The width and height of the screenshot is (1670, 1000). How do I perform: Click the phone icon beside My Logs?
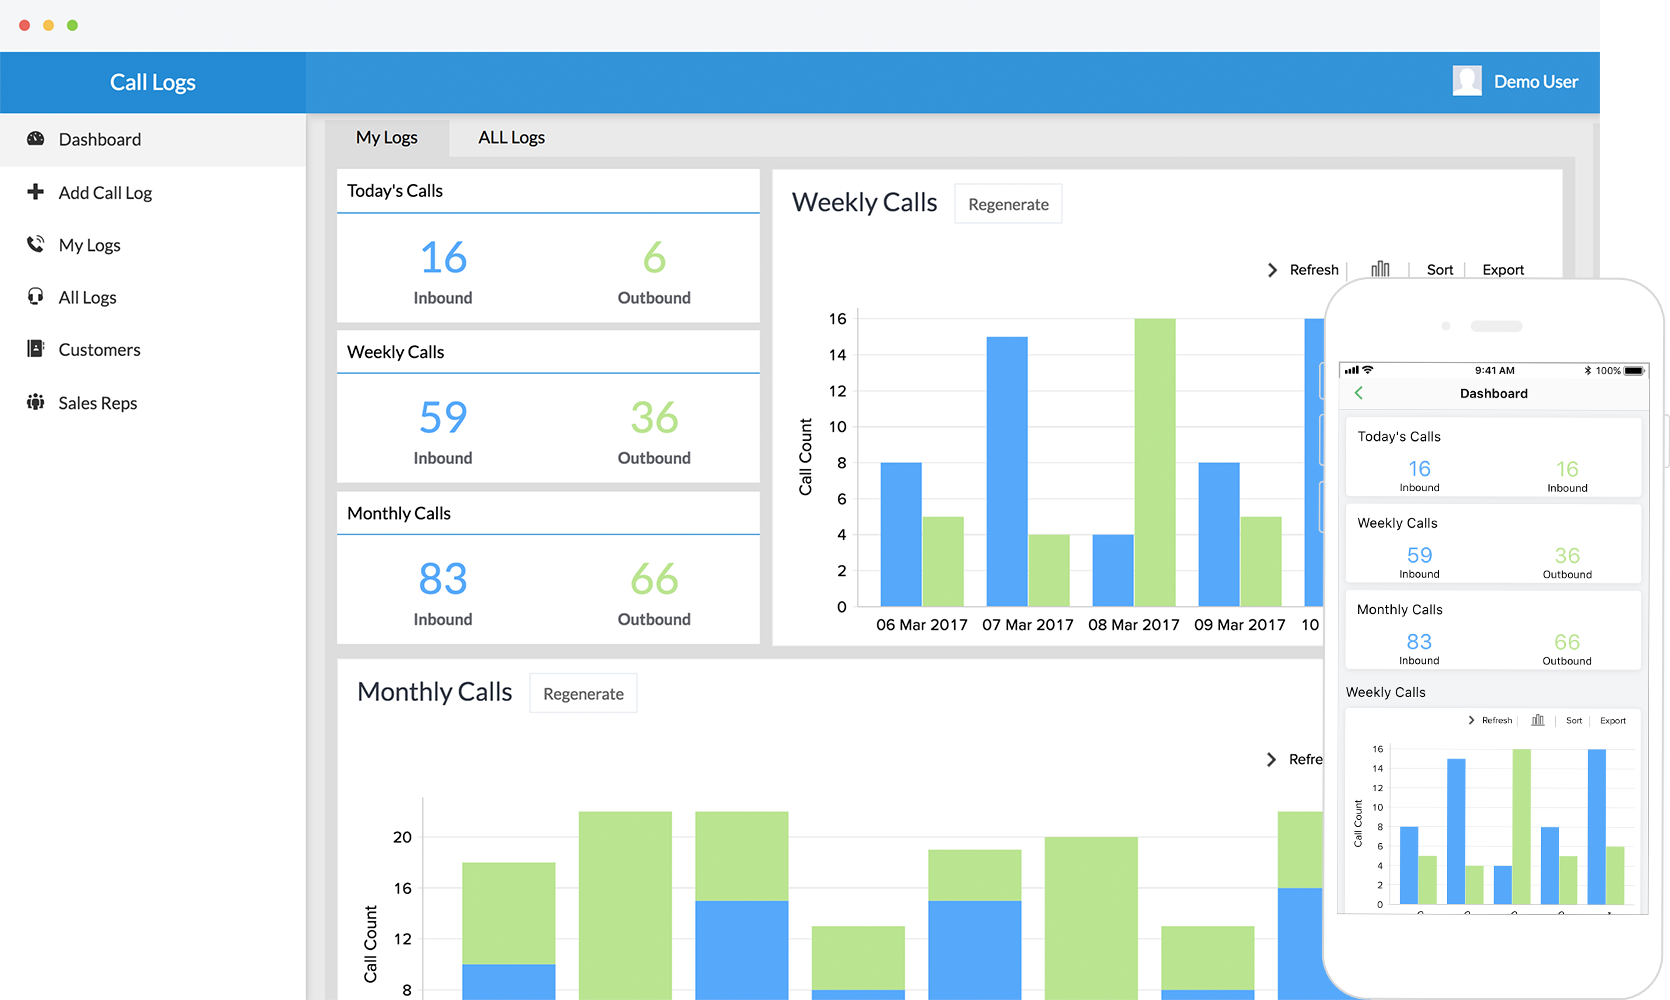click(x=35, y=244)
